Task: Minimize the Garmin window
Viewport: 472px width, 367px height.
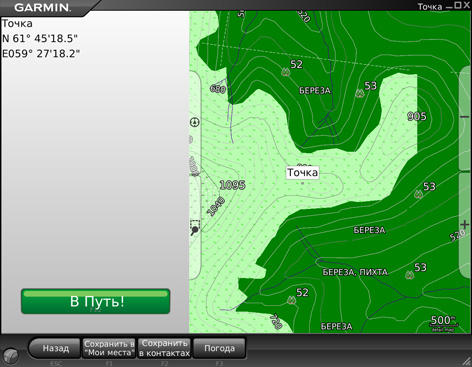Action: point(449,6)
